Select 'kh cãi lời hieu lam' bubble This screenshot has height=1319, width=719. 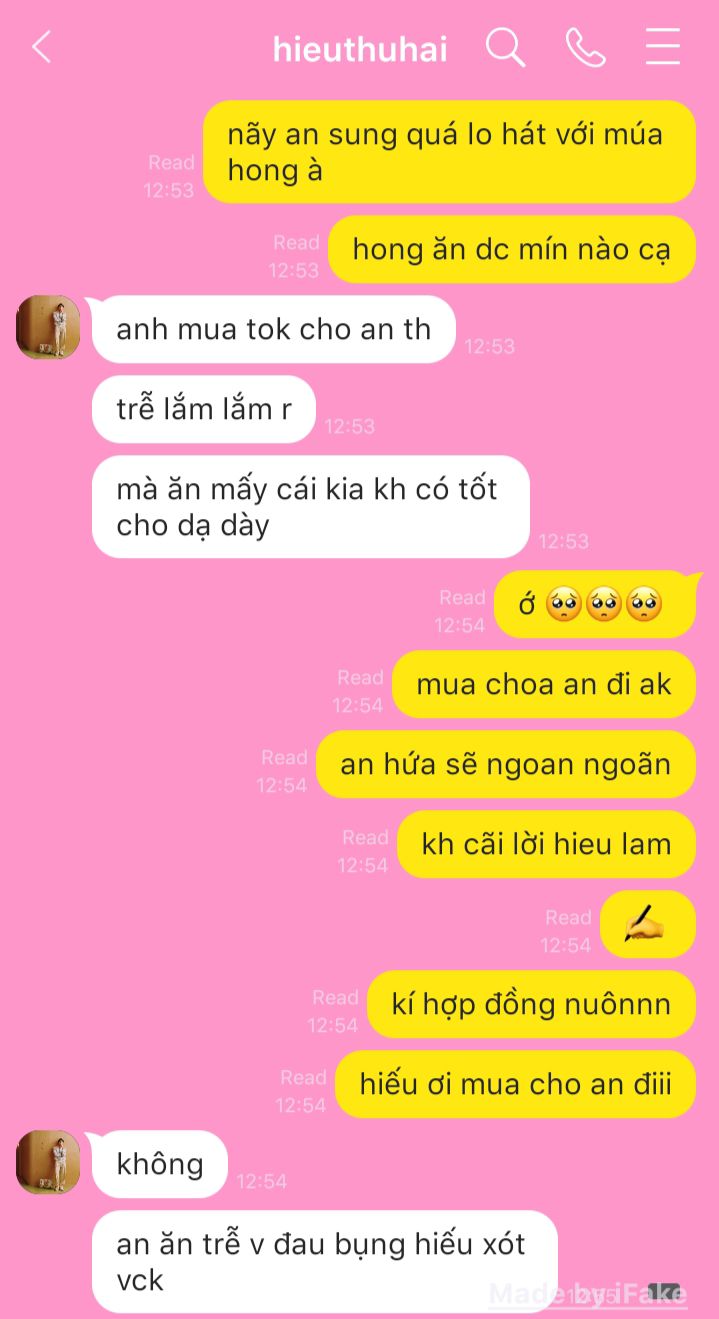pos(546,845)
